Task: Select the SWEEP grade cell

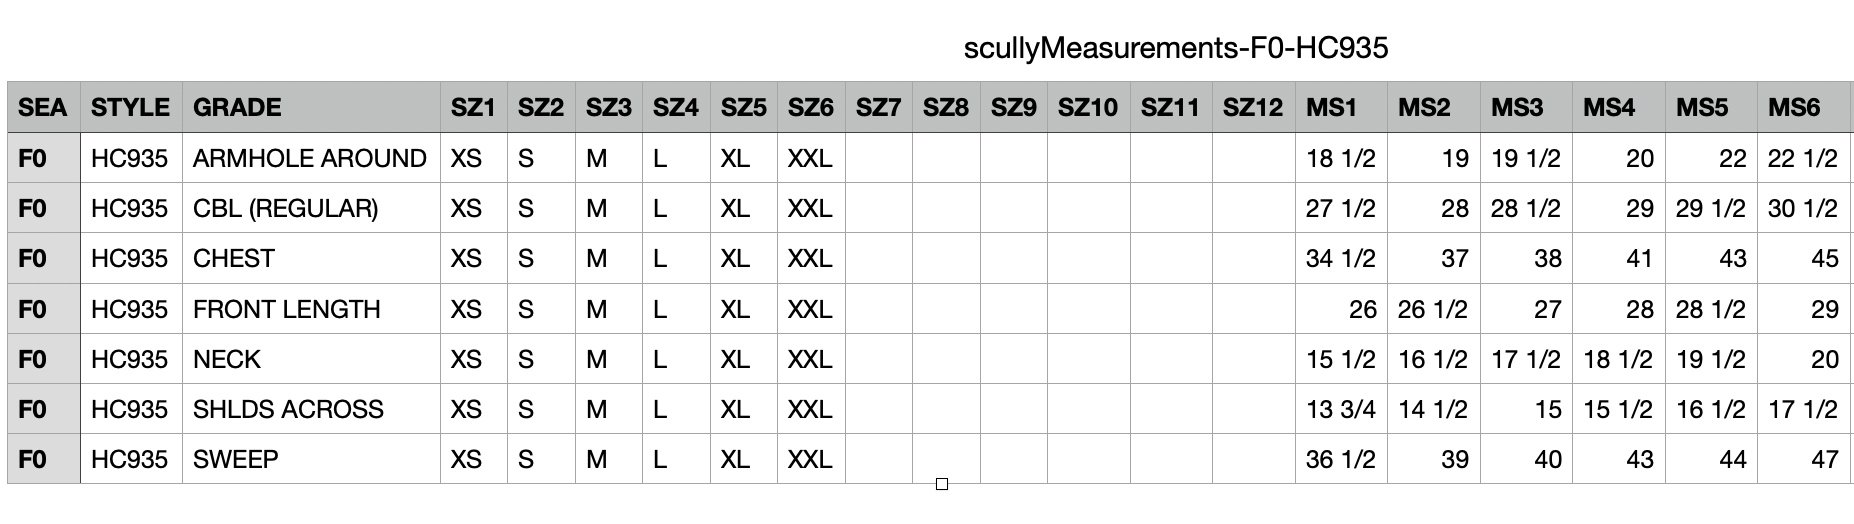Action: click(x=236, y=459)
